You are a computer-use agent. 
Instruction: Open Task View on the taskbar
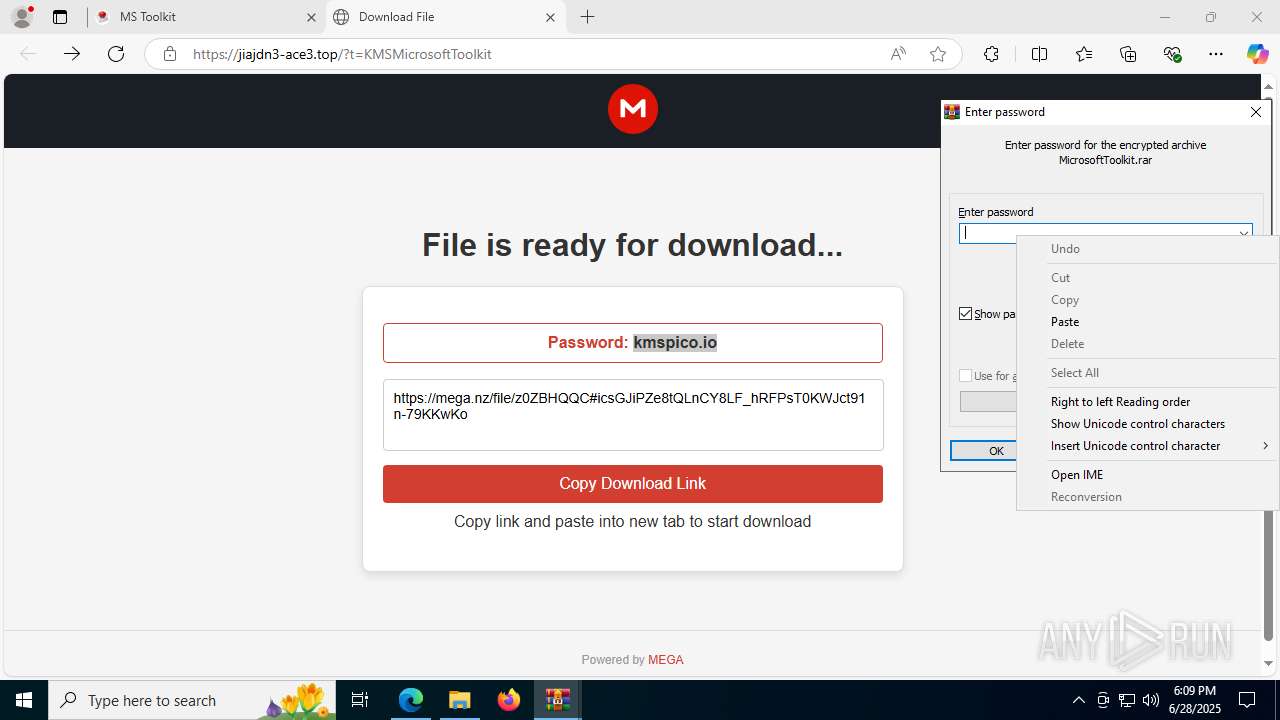coord(361,700)
